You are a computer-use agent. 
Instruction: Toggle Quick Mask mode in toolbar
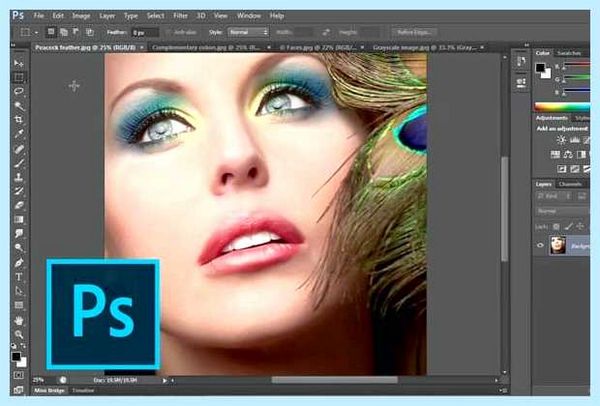point(18,375)
